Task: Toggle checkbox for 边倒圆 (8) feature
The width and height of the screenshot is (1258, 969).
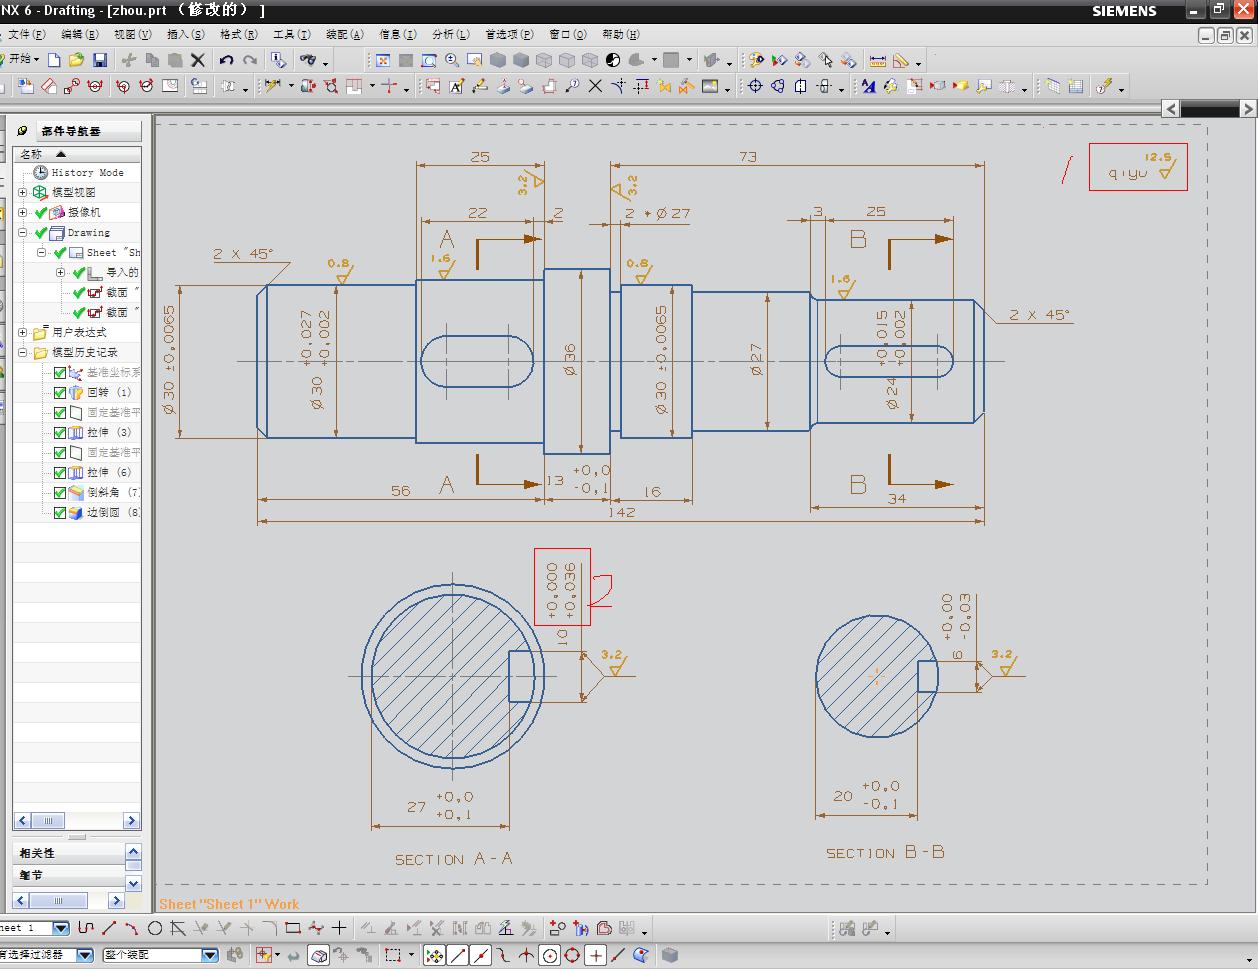Action: [60, 512]
